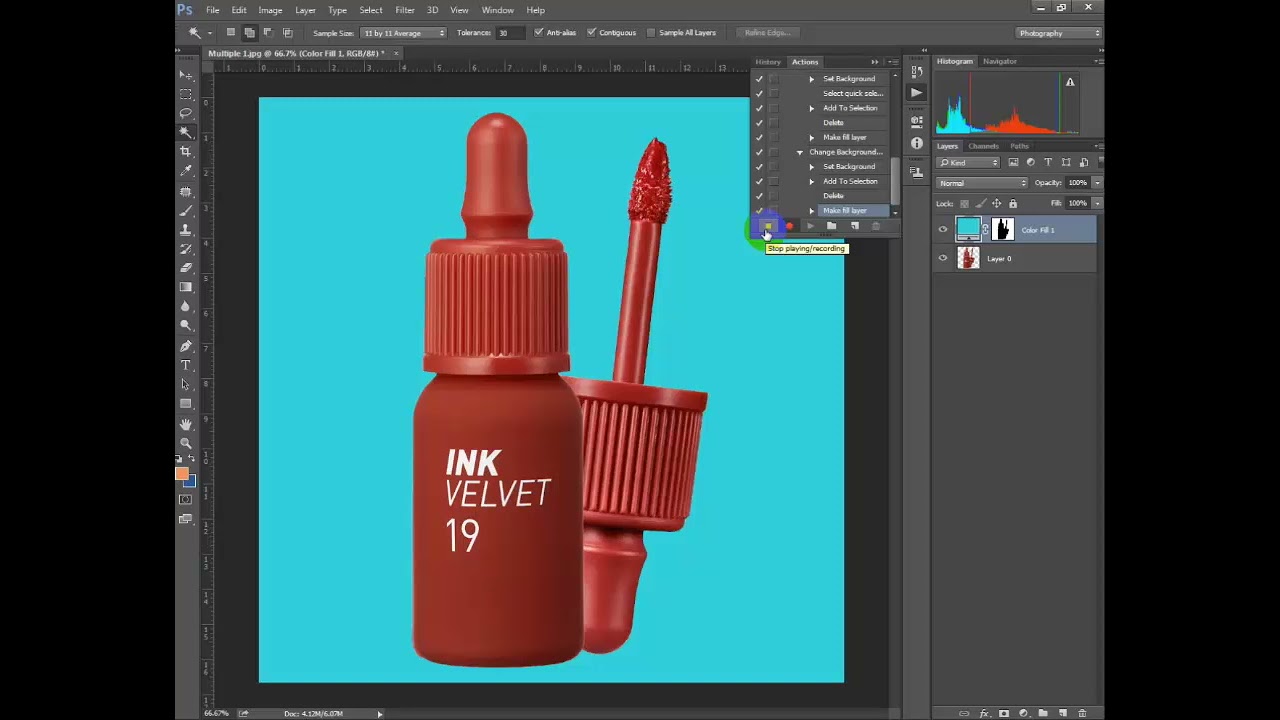
Task: Hide Layer 0 visibility eye
Action: click(x=942, y=258)
